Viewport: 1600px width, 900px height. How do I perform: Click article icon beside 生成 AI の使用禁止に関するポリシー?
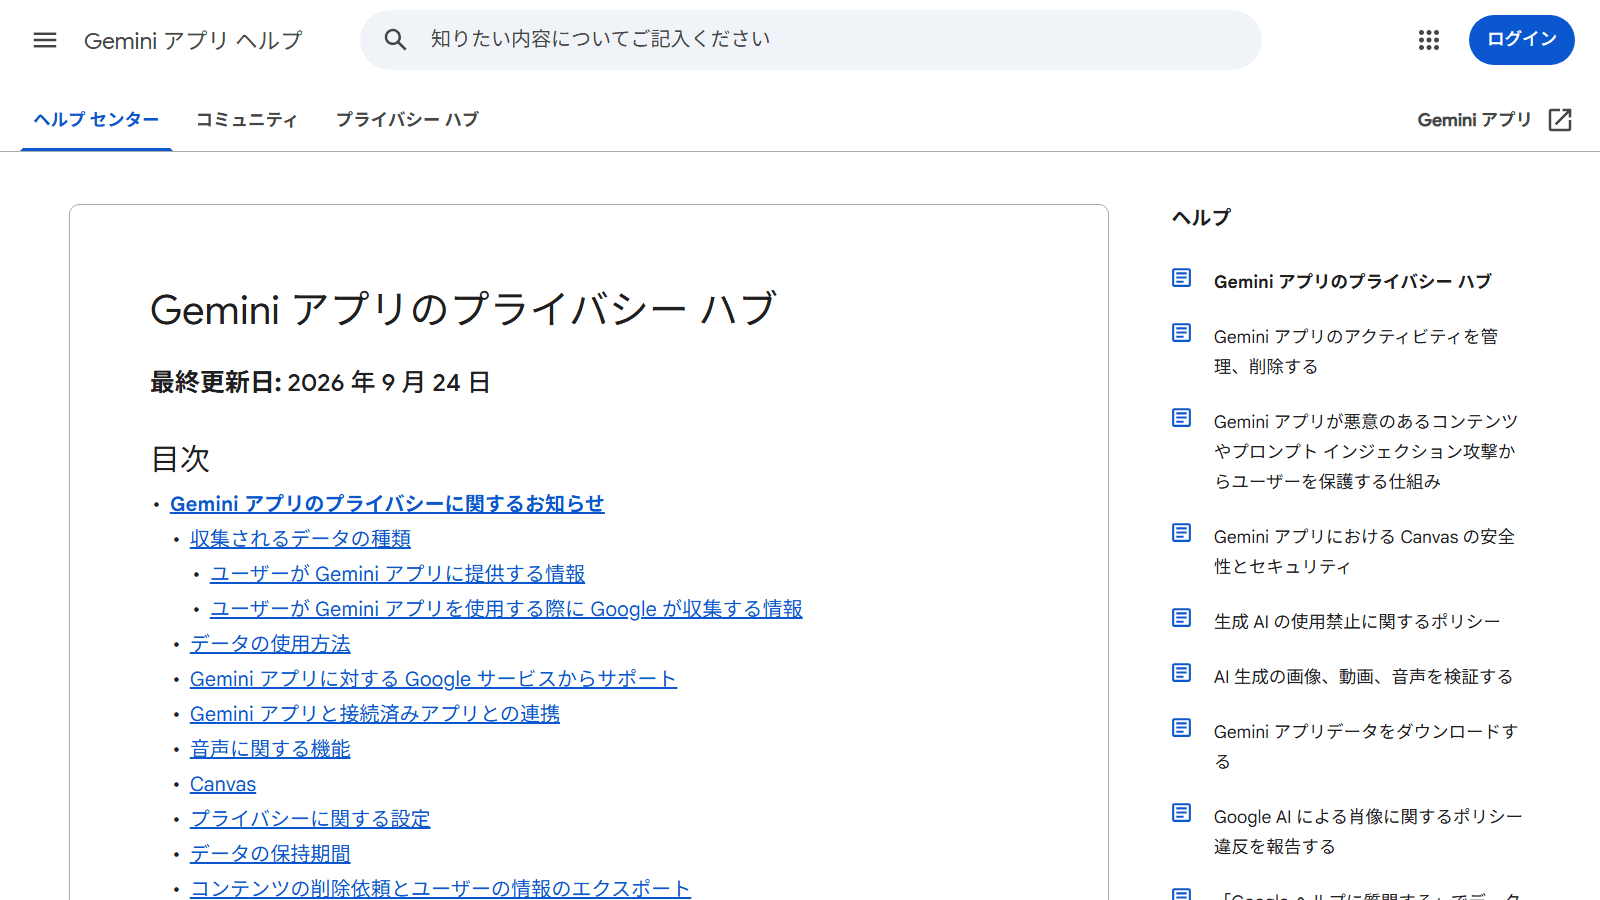click(1182, 618)
